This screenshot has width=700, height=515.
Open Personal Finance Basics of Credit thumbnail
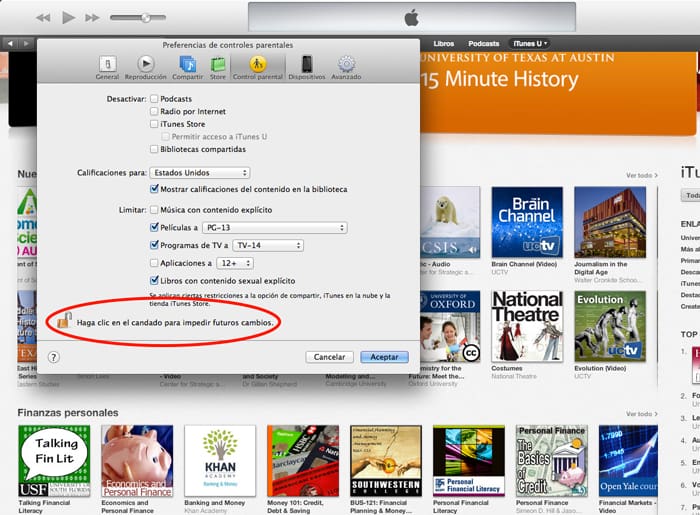pyautogui.click(x=552, y=461)
